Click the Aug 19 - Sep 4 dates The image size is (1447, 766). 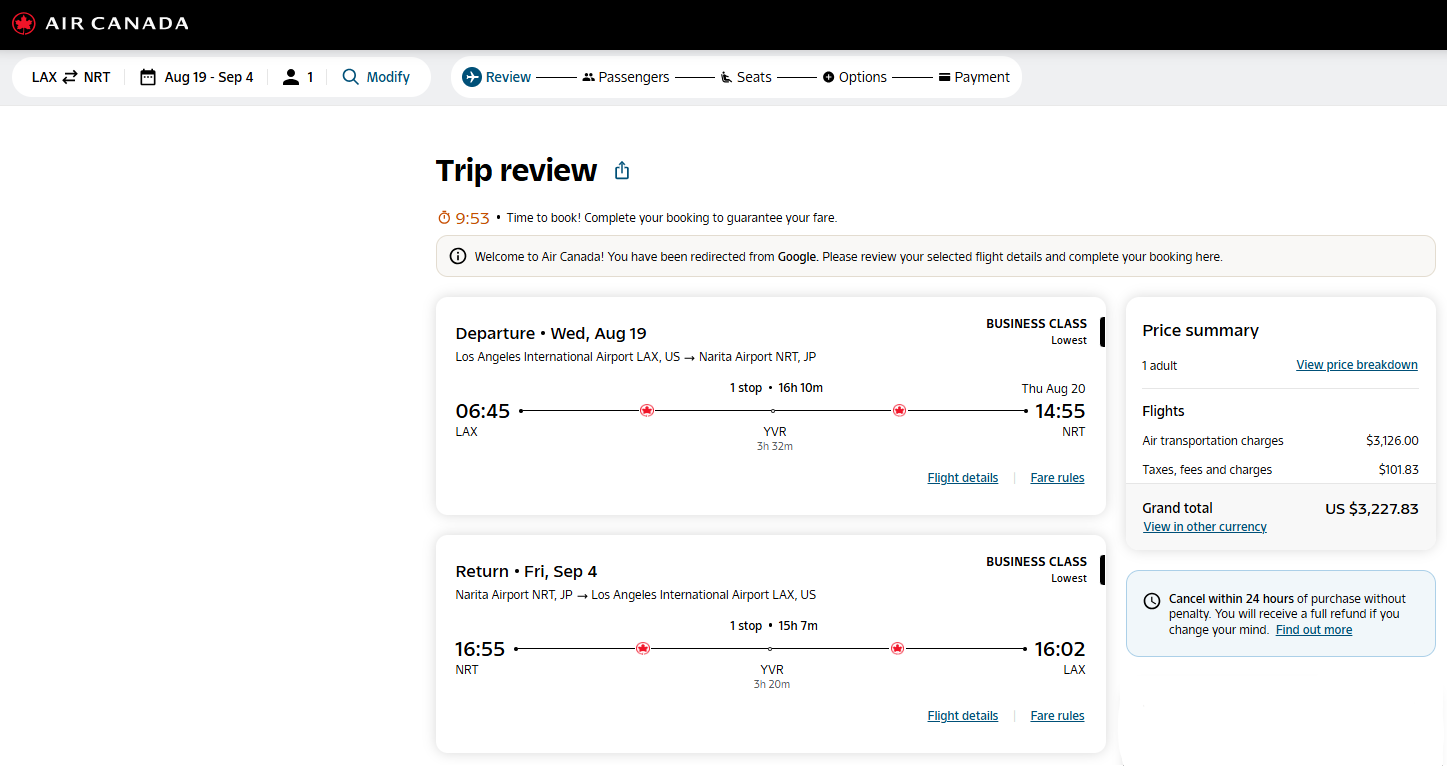209,77
